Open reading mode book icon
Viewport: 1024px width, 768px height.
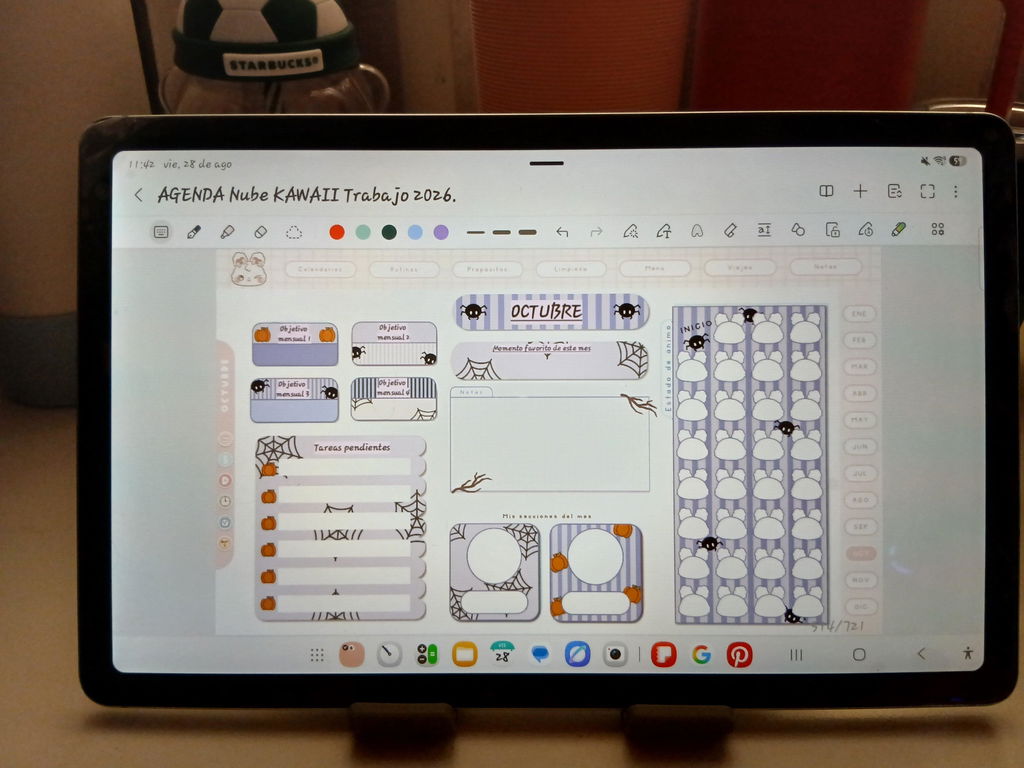pos(826,191)
